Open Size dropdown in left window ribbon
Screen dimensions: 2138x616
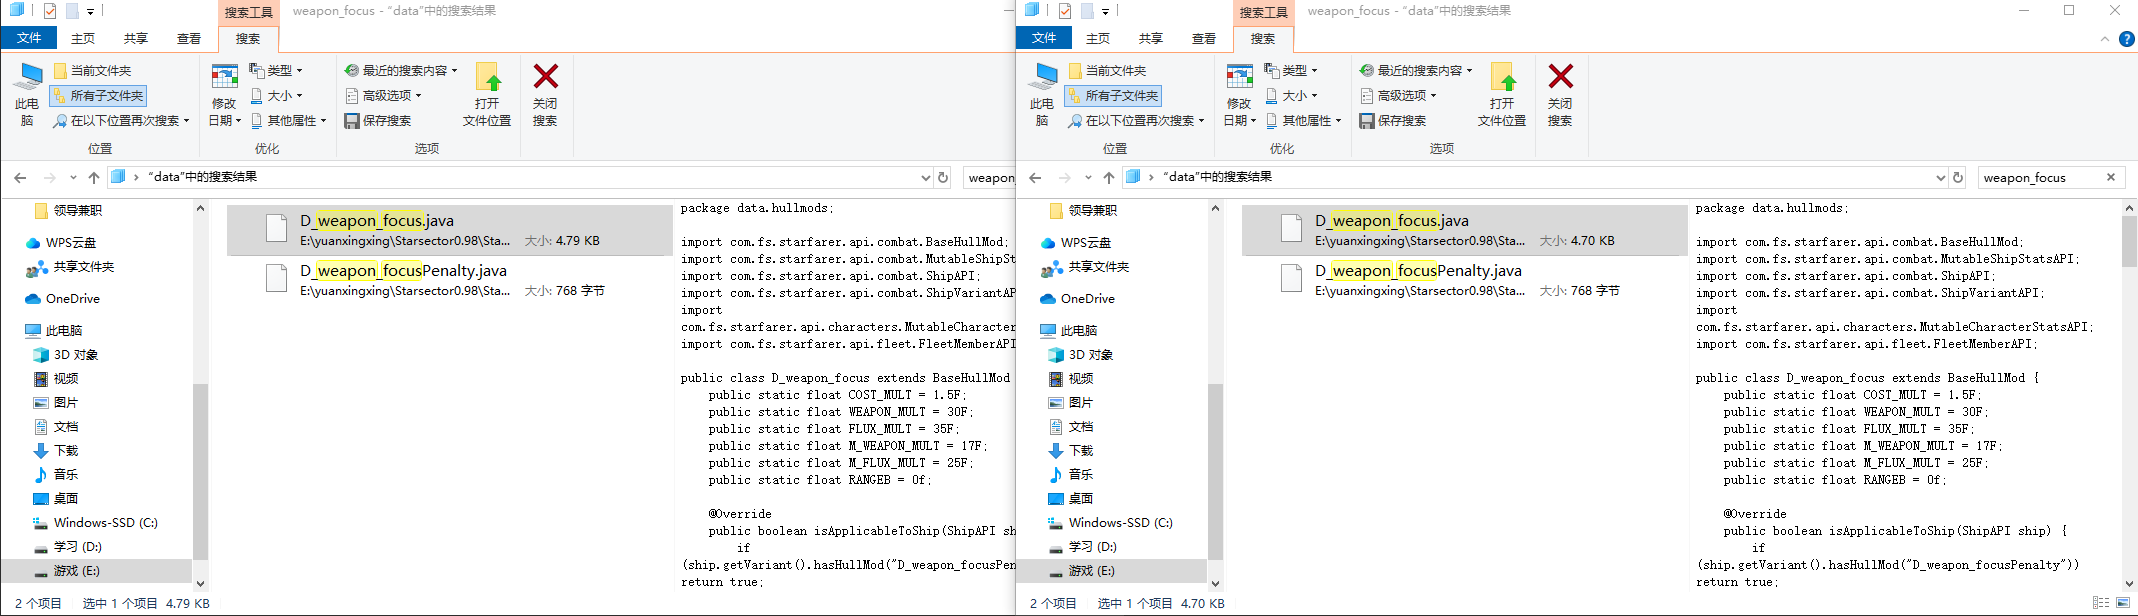tap(276, 96)
